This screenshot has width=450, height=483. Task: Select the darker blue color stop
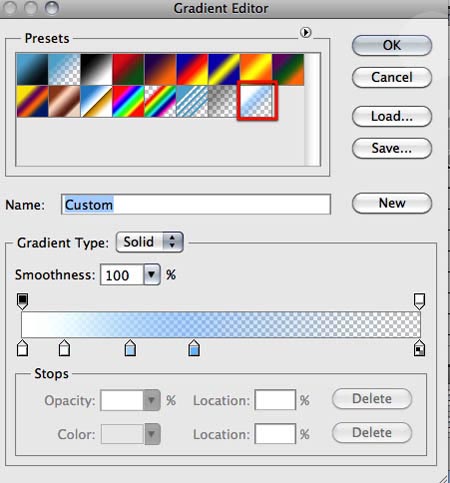[x=194, y=348]
